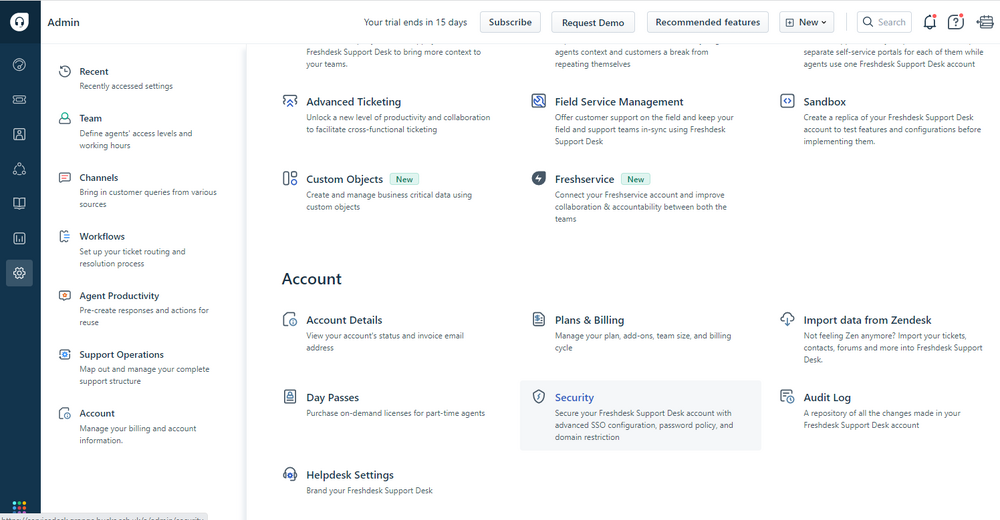Select Account in the admin menu
This screenshot has width=1000, height=520.
(x=97, y=413)
